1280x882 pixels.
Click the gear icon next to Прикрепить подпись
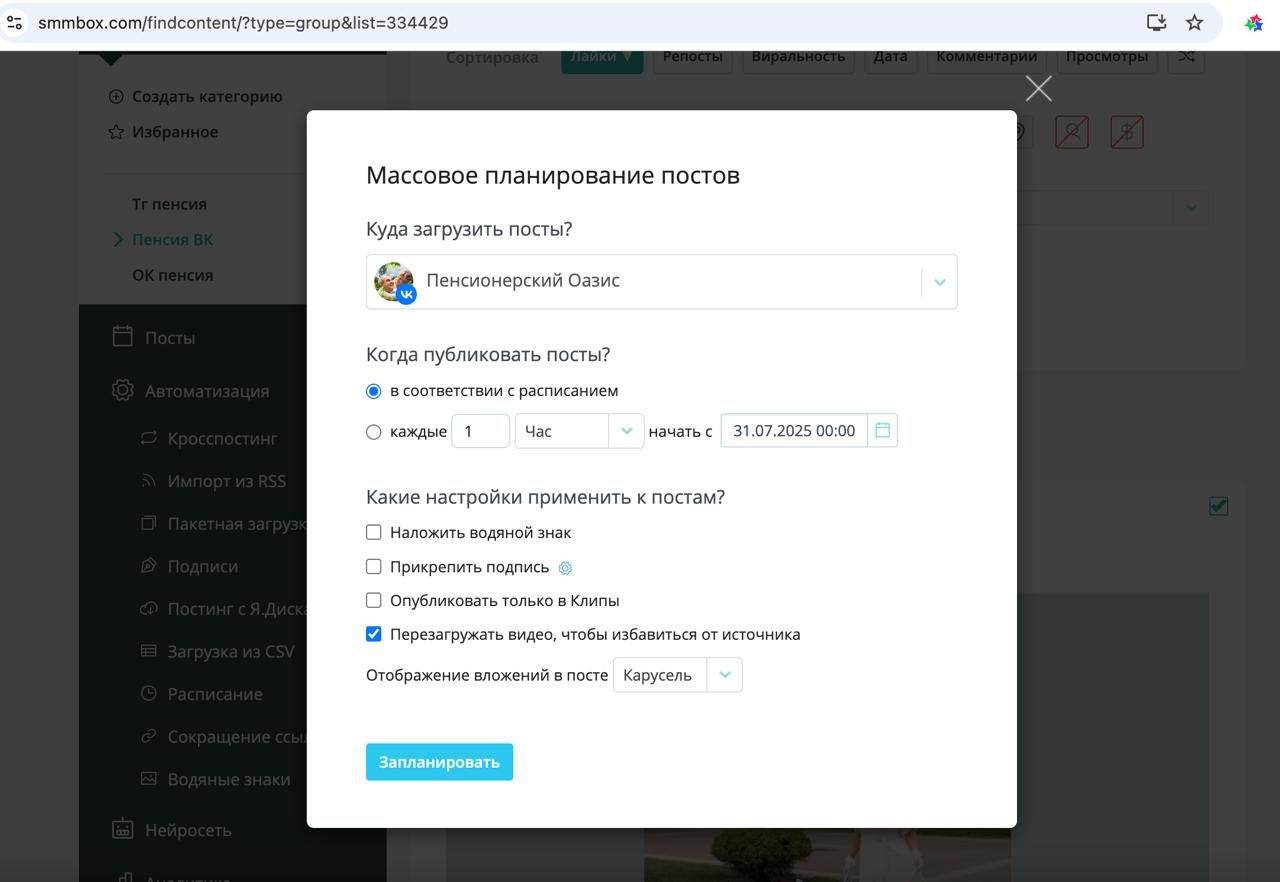click(x=565, y=568)
